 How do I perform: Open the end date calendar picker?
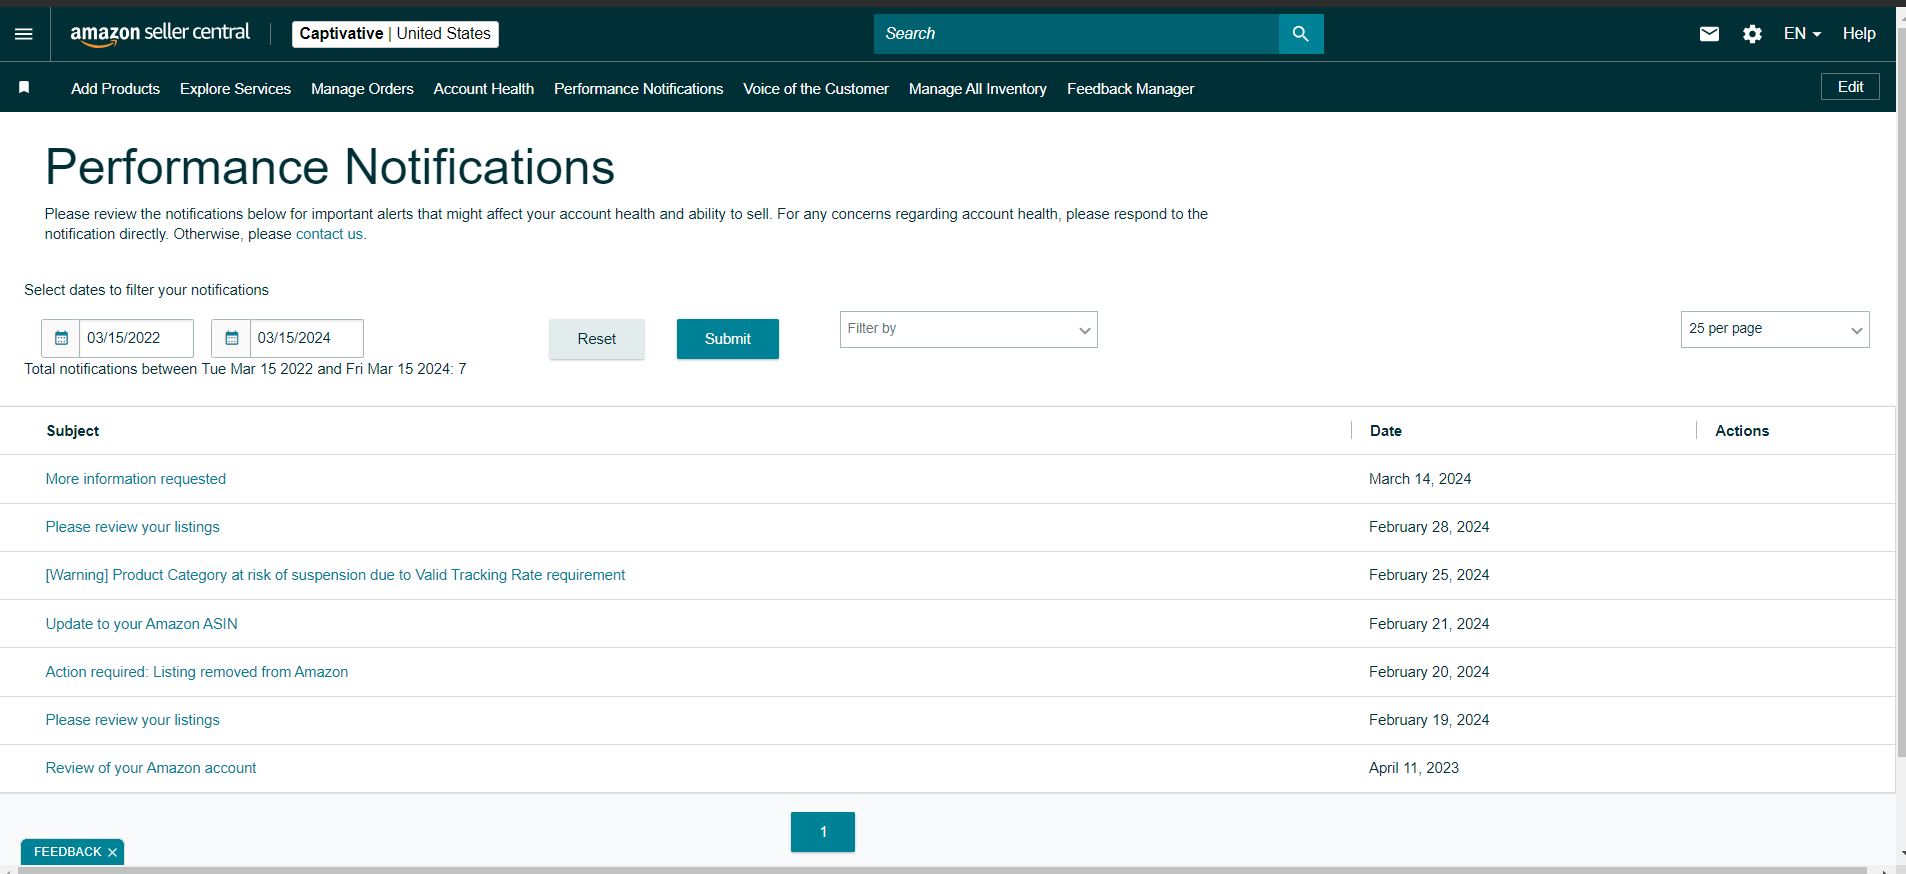(x=232, y=338)
